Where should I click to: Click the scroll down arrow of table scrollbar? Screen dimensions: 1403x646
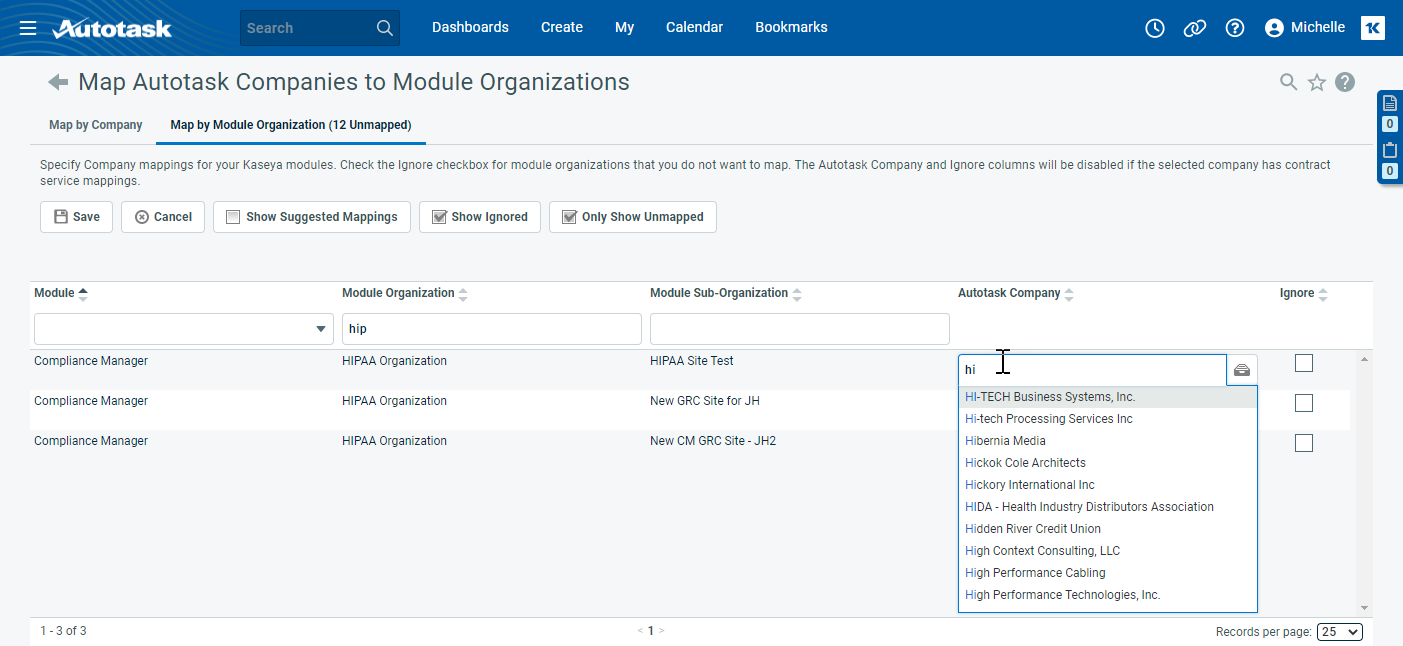(1364, 607)
